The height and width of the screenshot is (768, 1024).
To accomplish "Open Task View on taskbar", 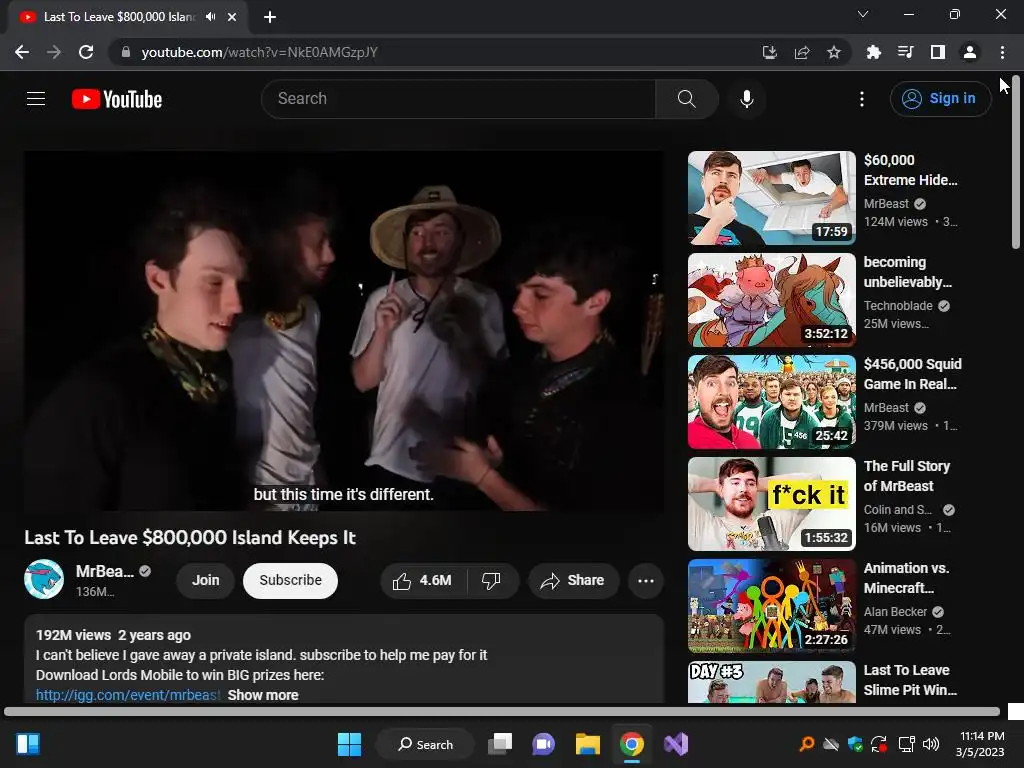I will pos(500,744).
